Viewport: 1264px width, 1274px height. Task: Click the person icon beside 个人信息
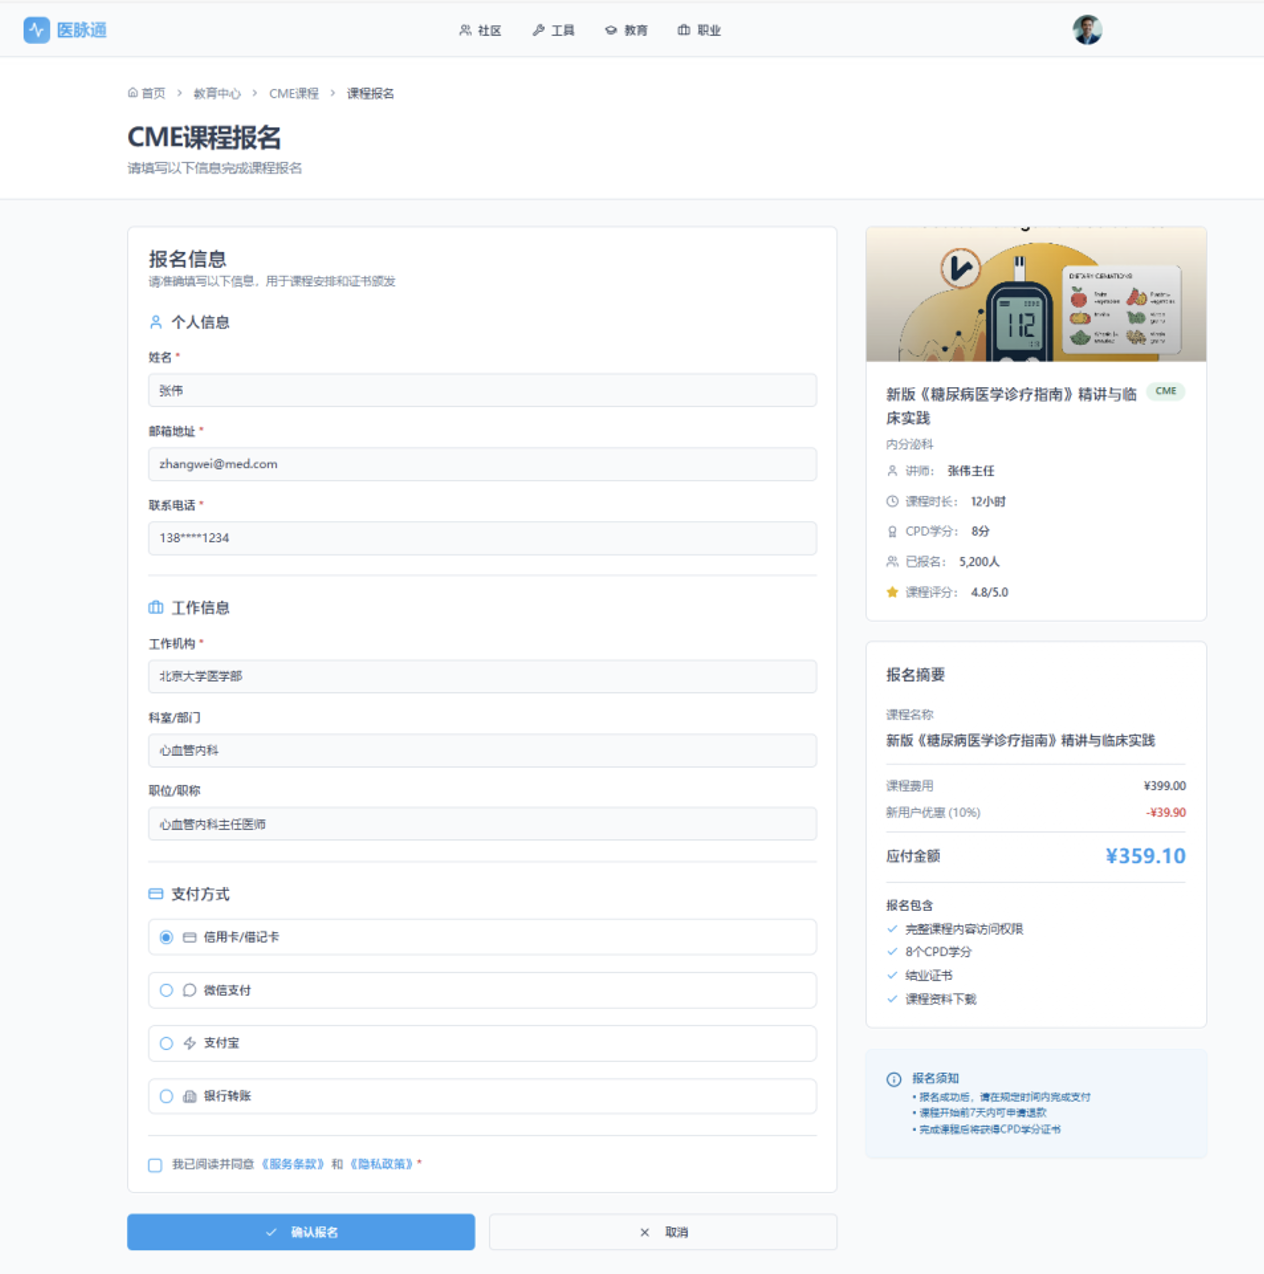click(156, 322)
